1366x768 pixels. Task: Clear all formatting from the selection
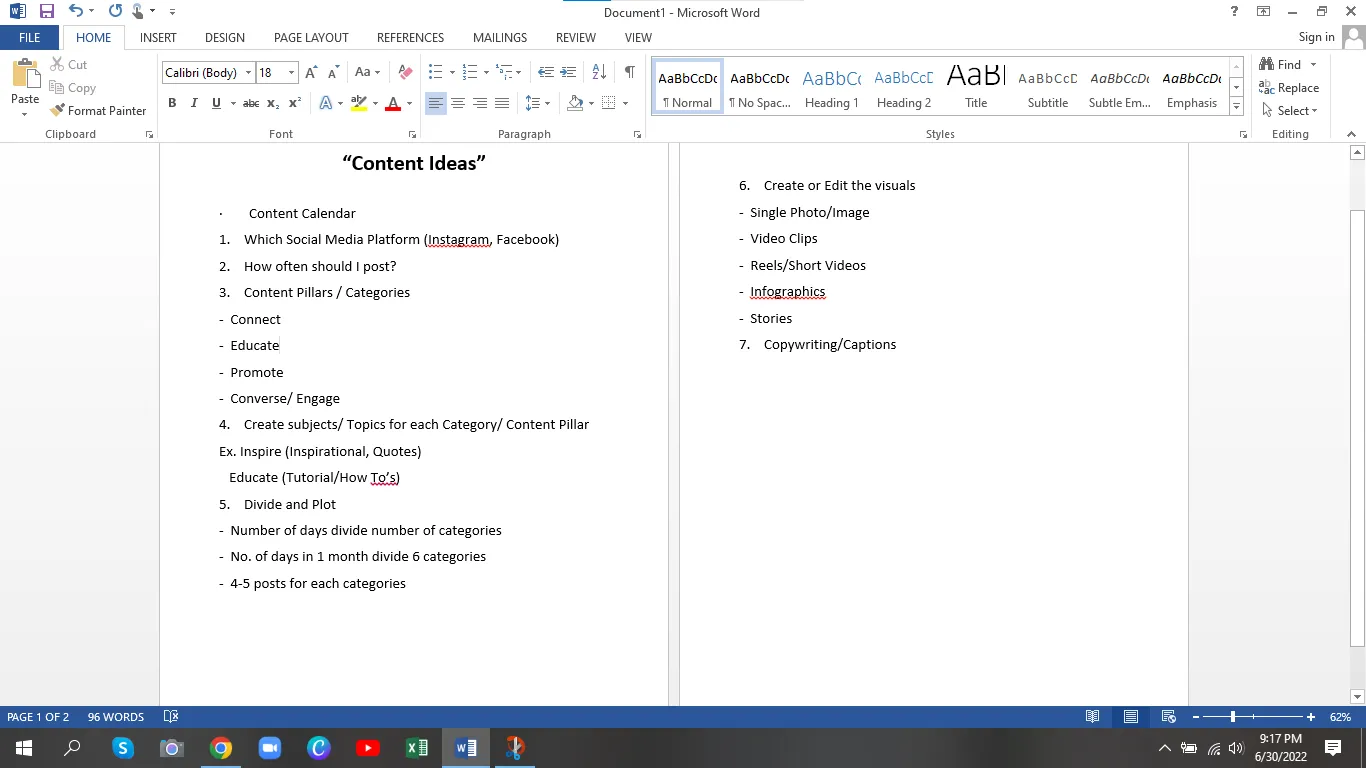pos(405,72)
